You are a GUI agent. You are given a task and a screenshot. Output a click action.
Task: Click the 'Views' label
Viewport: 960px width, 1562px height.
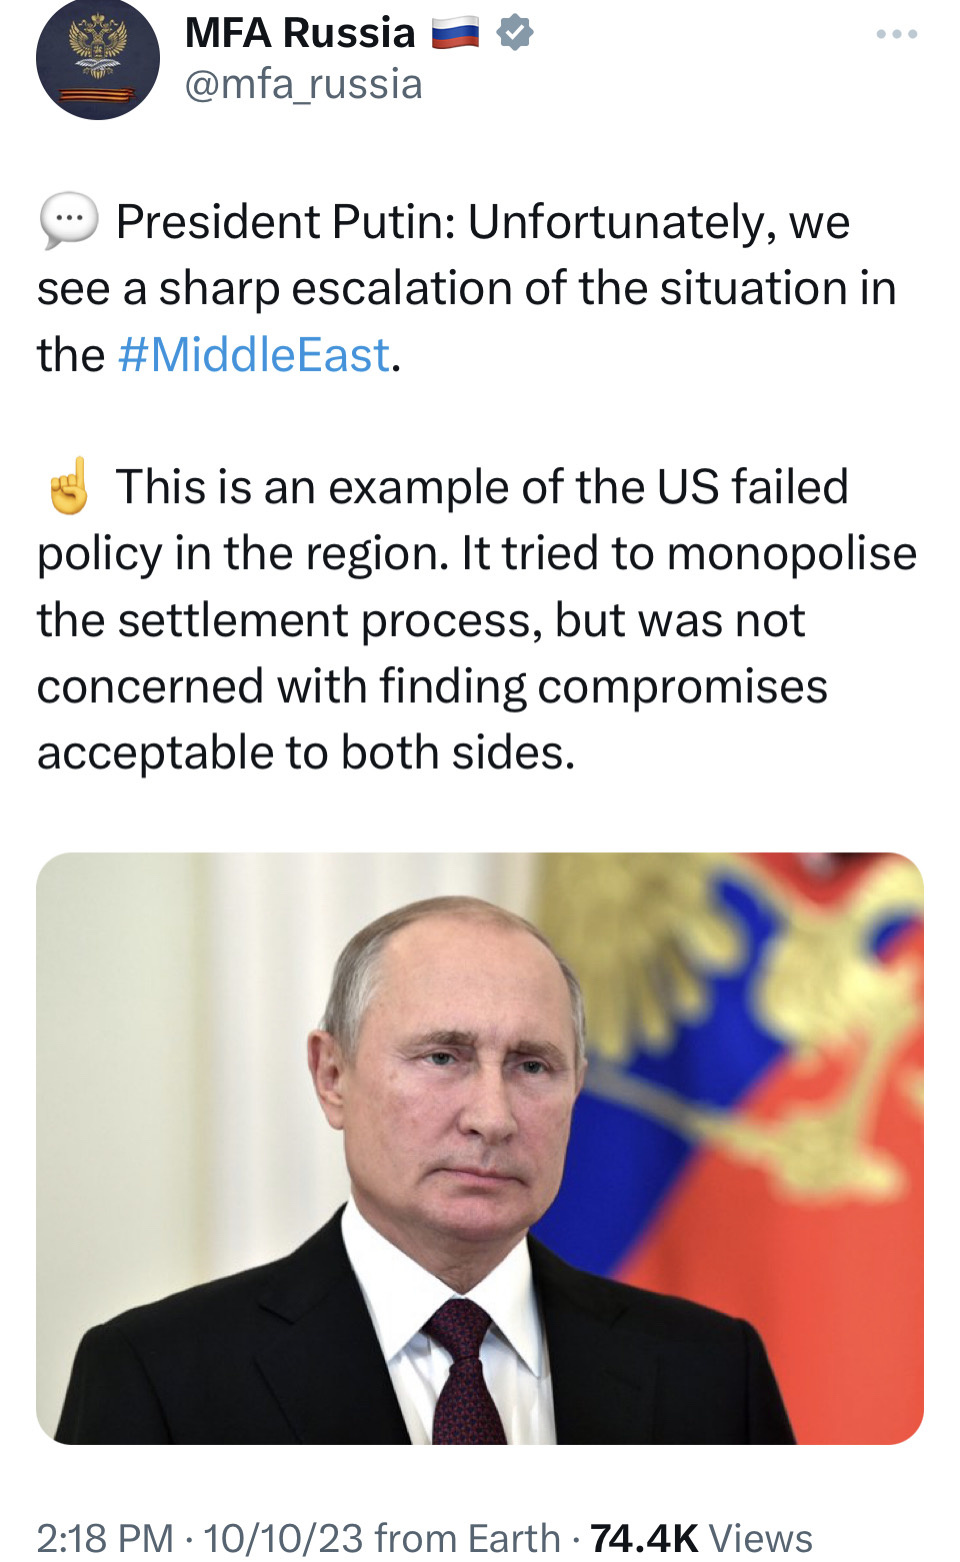[x=760, y=1538]
